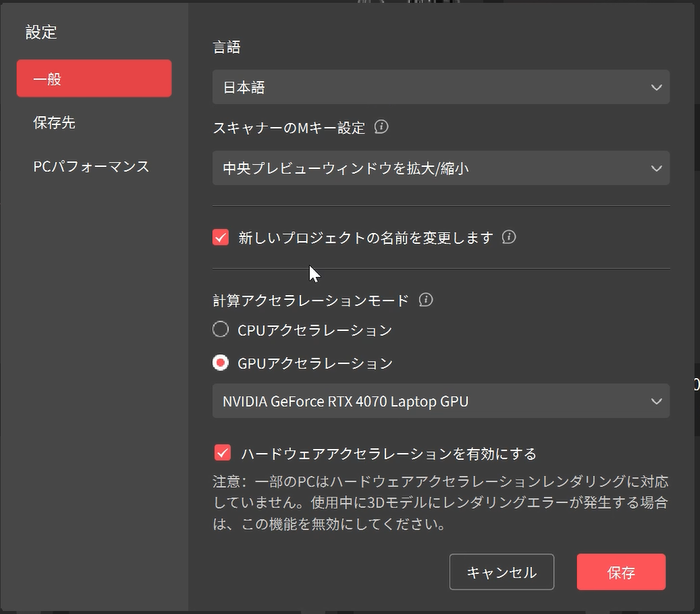Select the CPUアクセラレーション radio button
Viewport: 700px width, 614px height.
(x=221, y=330)
